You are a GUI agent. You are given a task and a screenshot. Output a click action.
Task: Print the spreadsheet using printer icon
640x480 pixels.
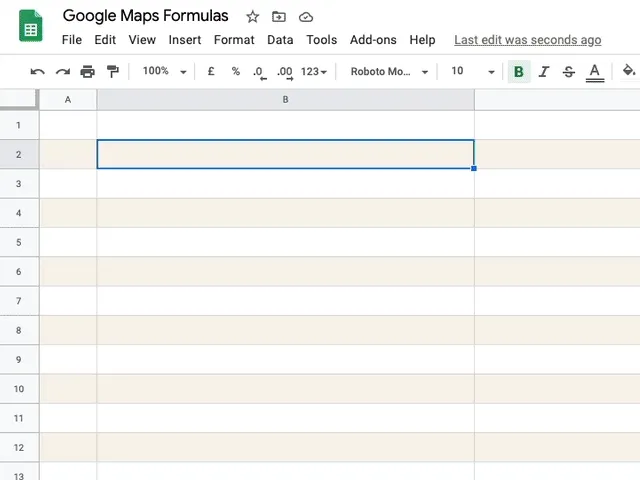88,71
